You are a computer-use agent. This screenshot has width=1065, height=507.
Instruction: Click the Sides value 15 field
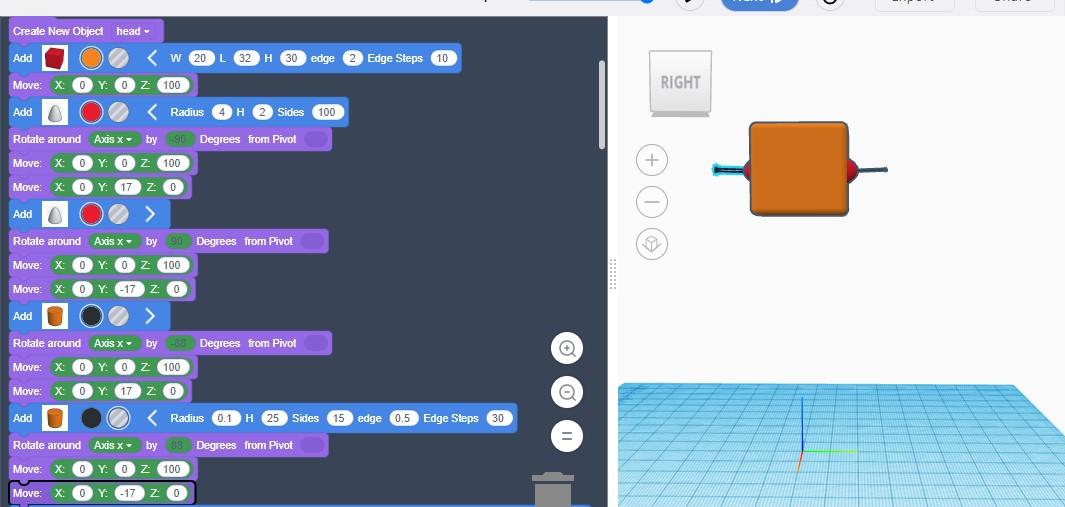(x=340, y=419)
